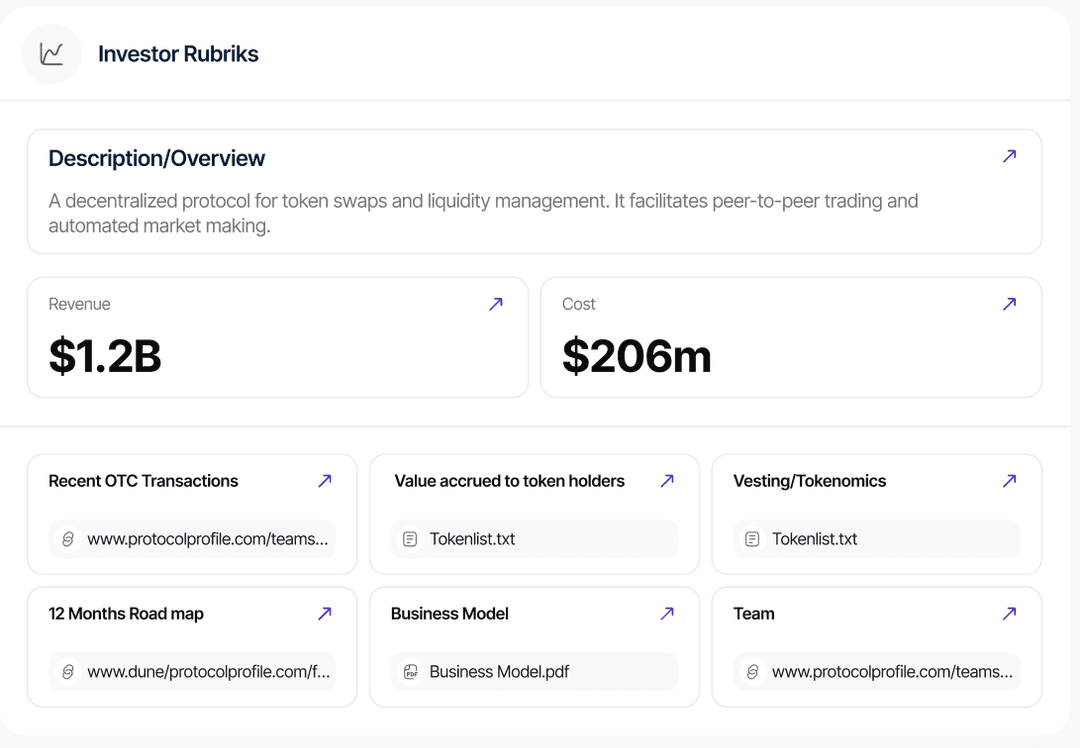Open Value accrued to token holders arrow
Viewport: 1080px width, 748px height.
667,481
